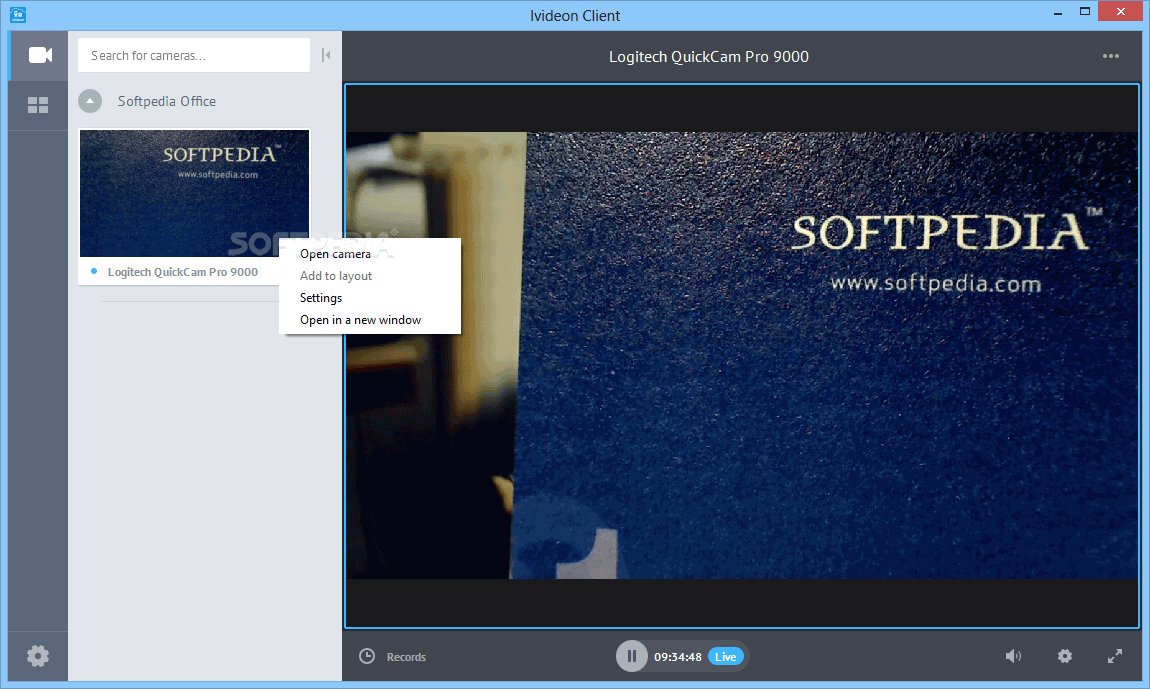The image size is (1150, 689).
Task: Minimize the Ivideon Client window
Action: click(1058, 13)
